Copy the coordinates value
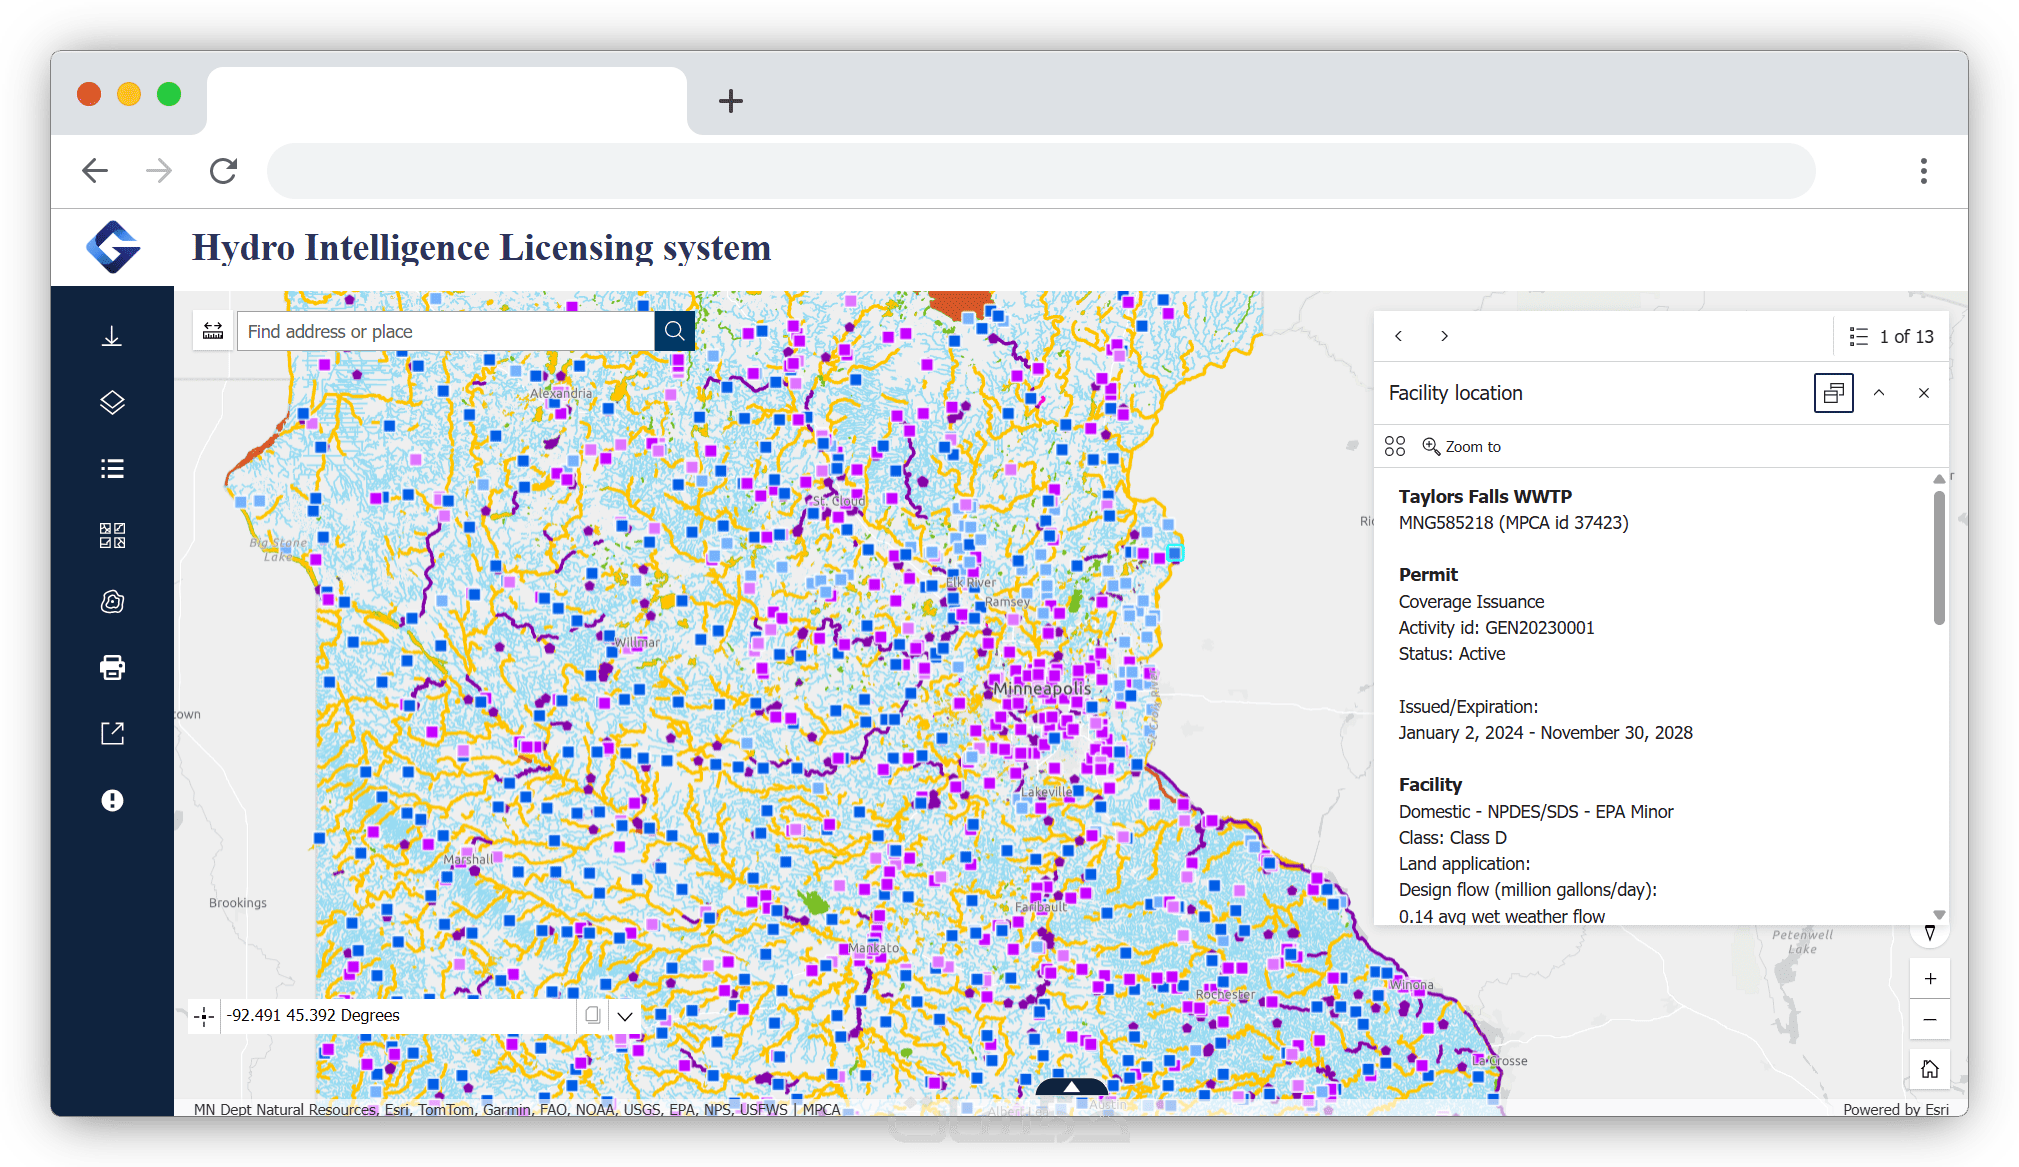Image resolution: width=2019 pixels, height=1167 pixels. 592,1015
